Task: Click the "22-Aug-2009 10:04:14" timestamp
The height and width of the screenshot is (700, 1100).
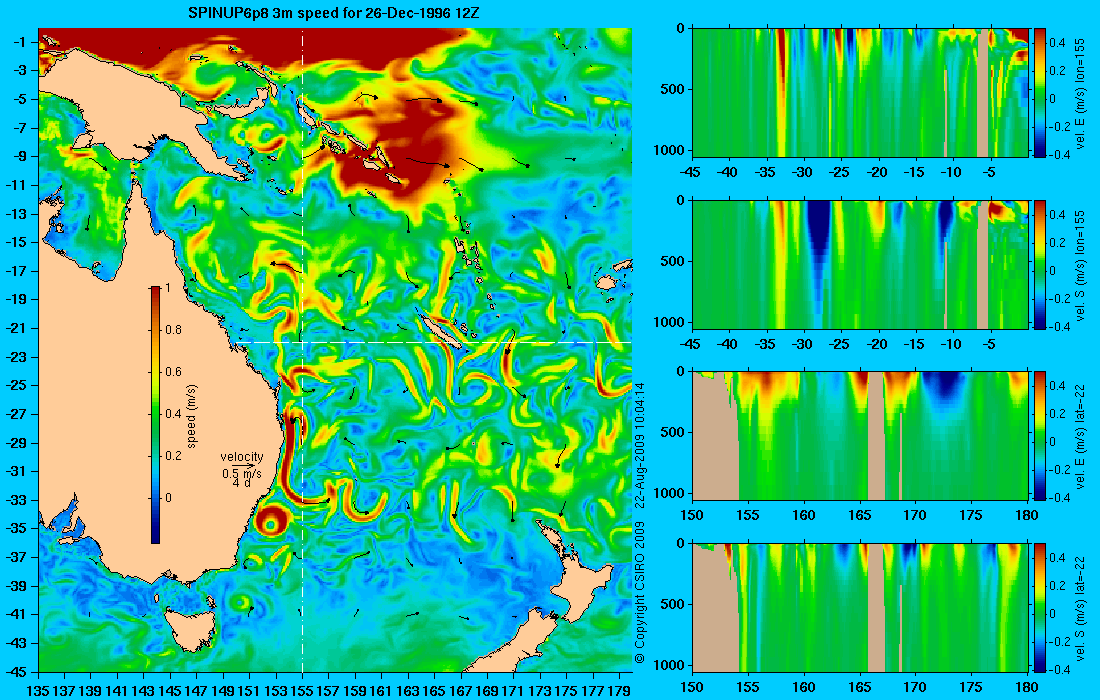Action: (x=640, y=444)
